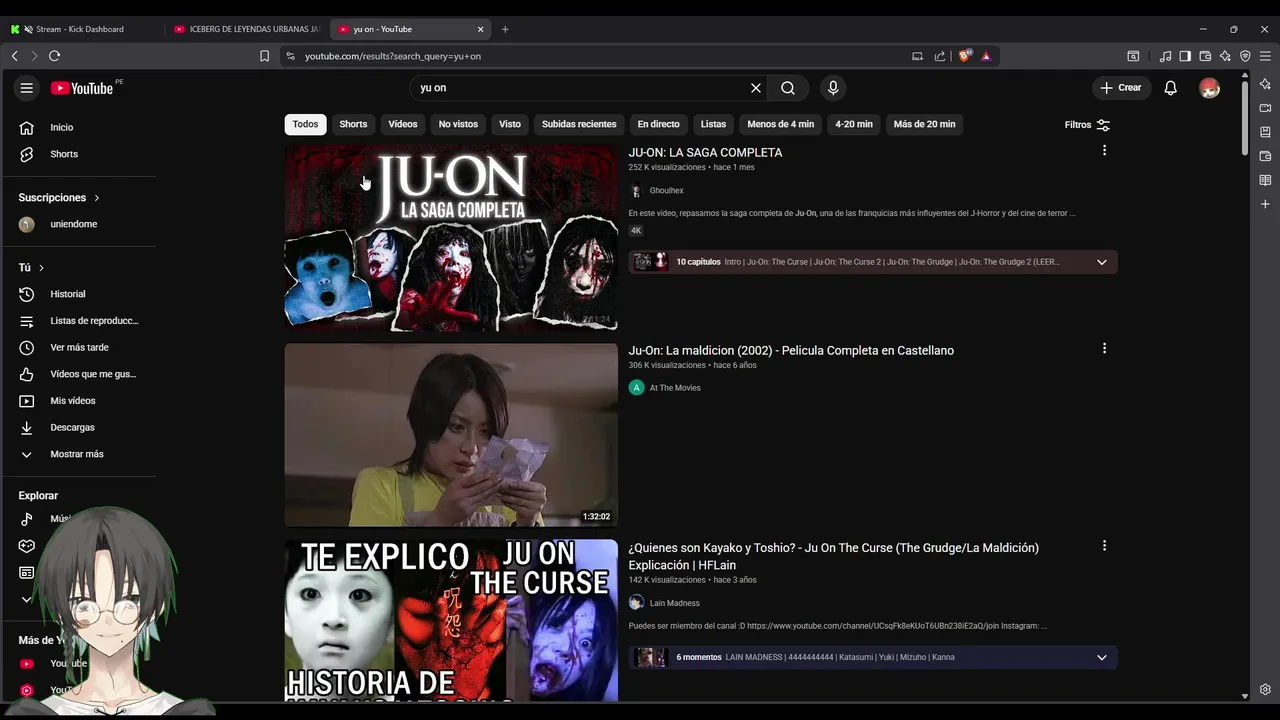
Task: Open Listas de reproducción in sidebar
Action: 80,321
